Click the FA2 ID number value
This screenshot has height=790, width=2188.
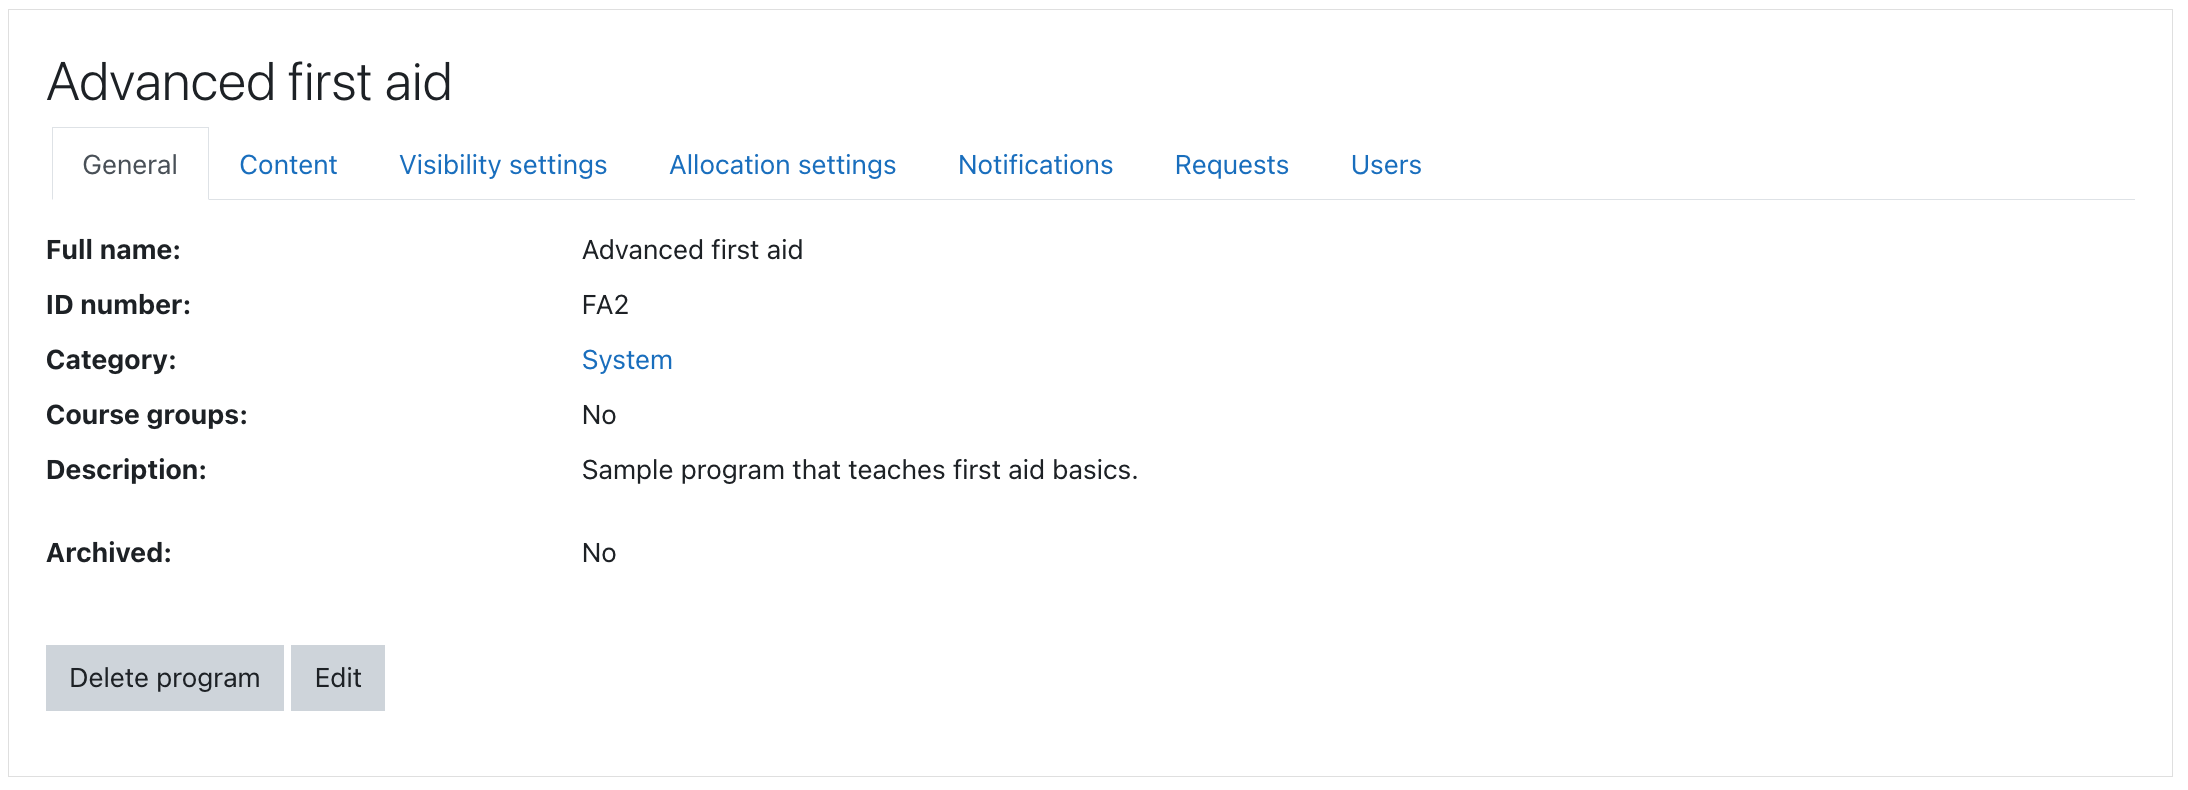pyautogui.click(x=605, y=305)
